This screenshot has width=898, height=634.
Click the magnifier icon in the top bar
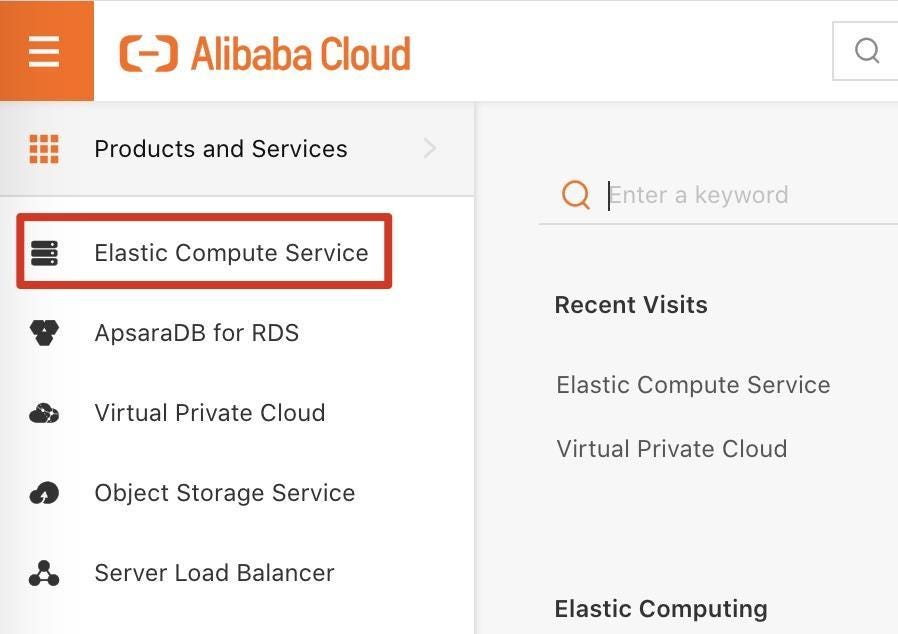pos(867,50)
